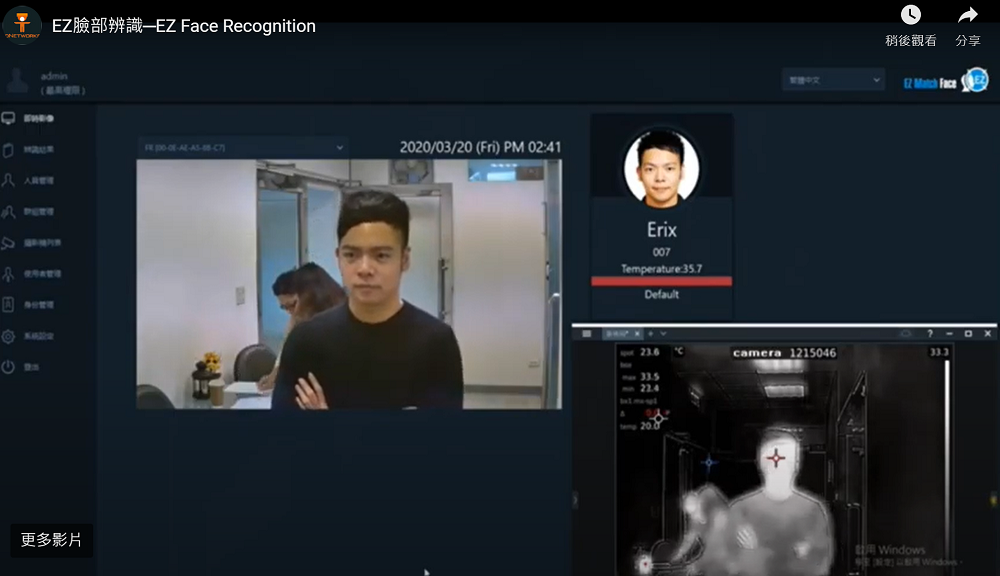Expand the tab list chevron in thermal window
Image resolution: width=1000 pixels, height=576 pixels.
click(x=663, y=334)
